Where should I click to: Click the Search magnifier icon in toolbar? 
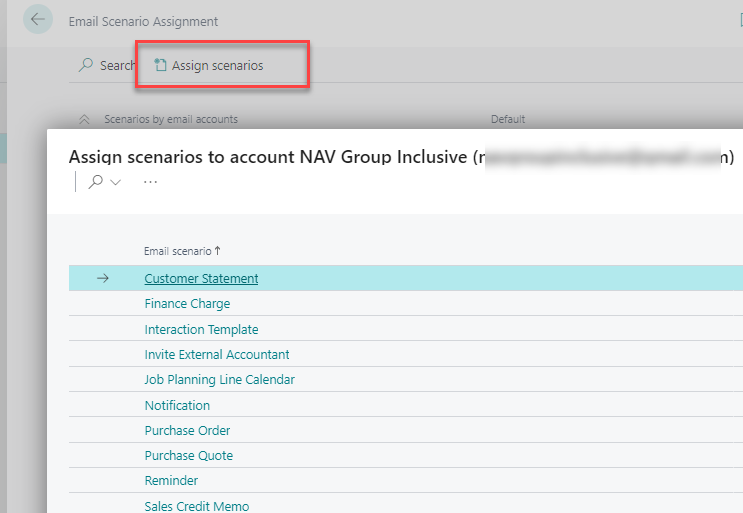pos(86,65)
